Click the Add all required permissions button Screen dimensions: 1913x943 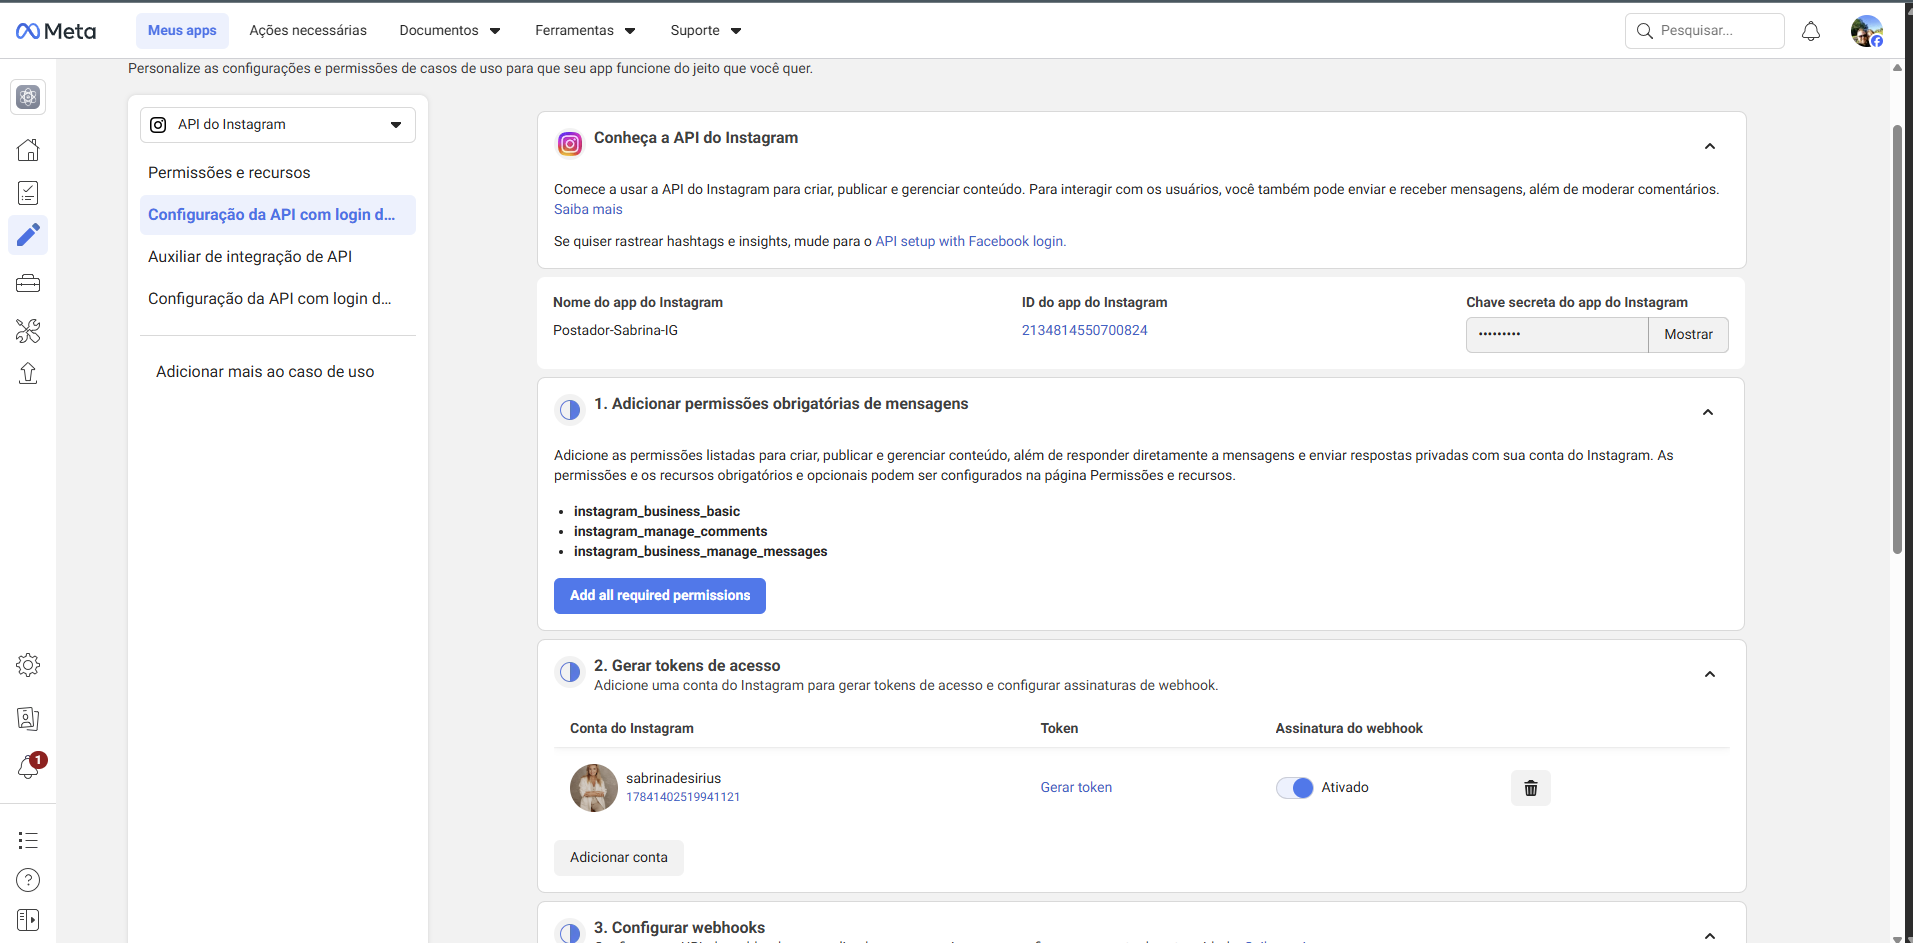(660, 596)
